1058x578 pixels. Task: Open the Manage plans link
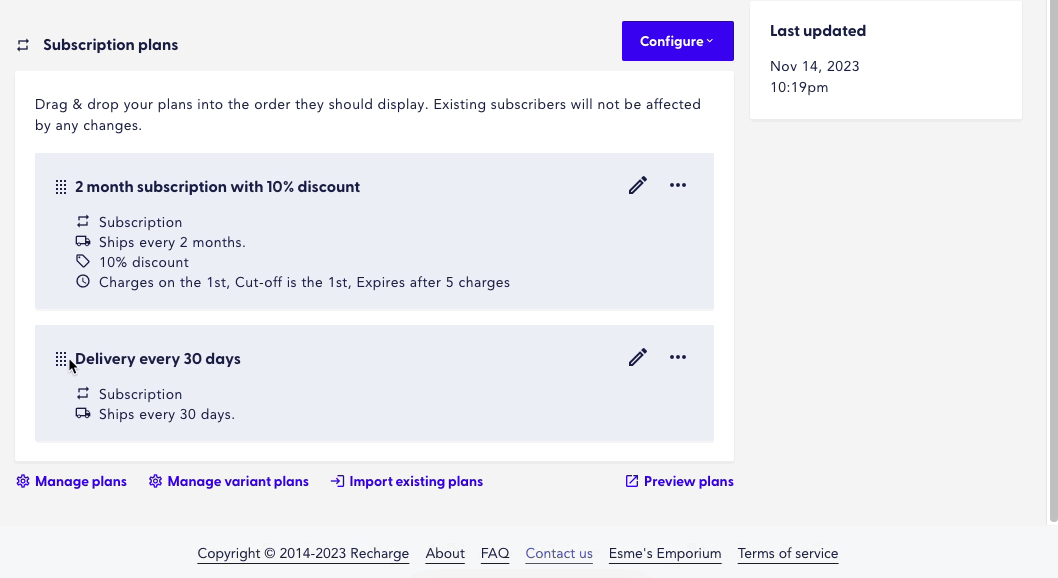click(x=80, y=481)
